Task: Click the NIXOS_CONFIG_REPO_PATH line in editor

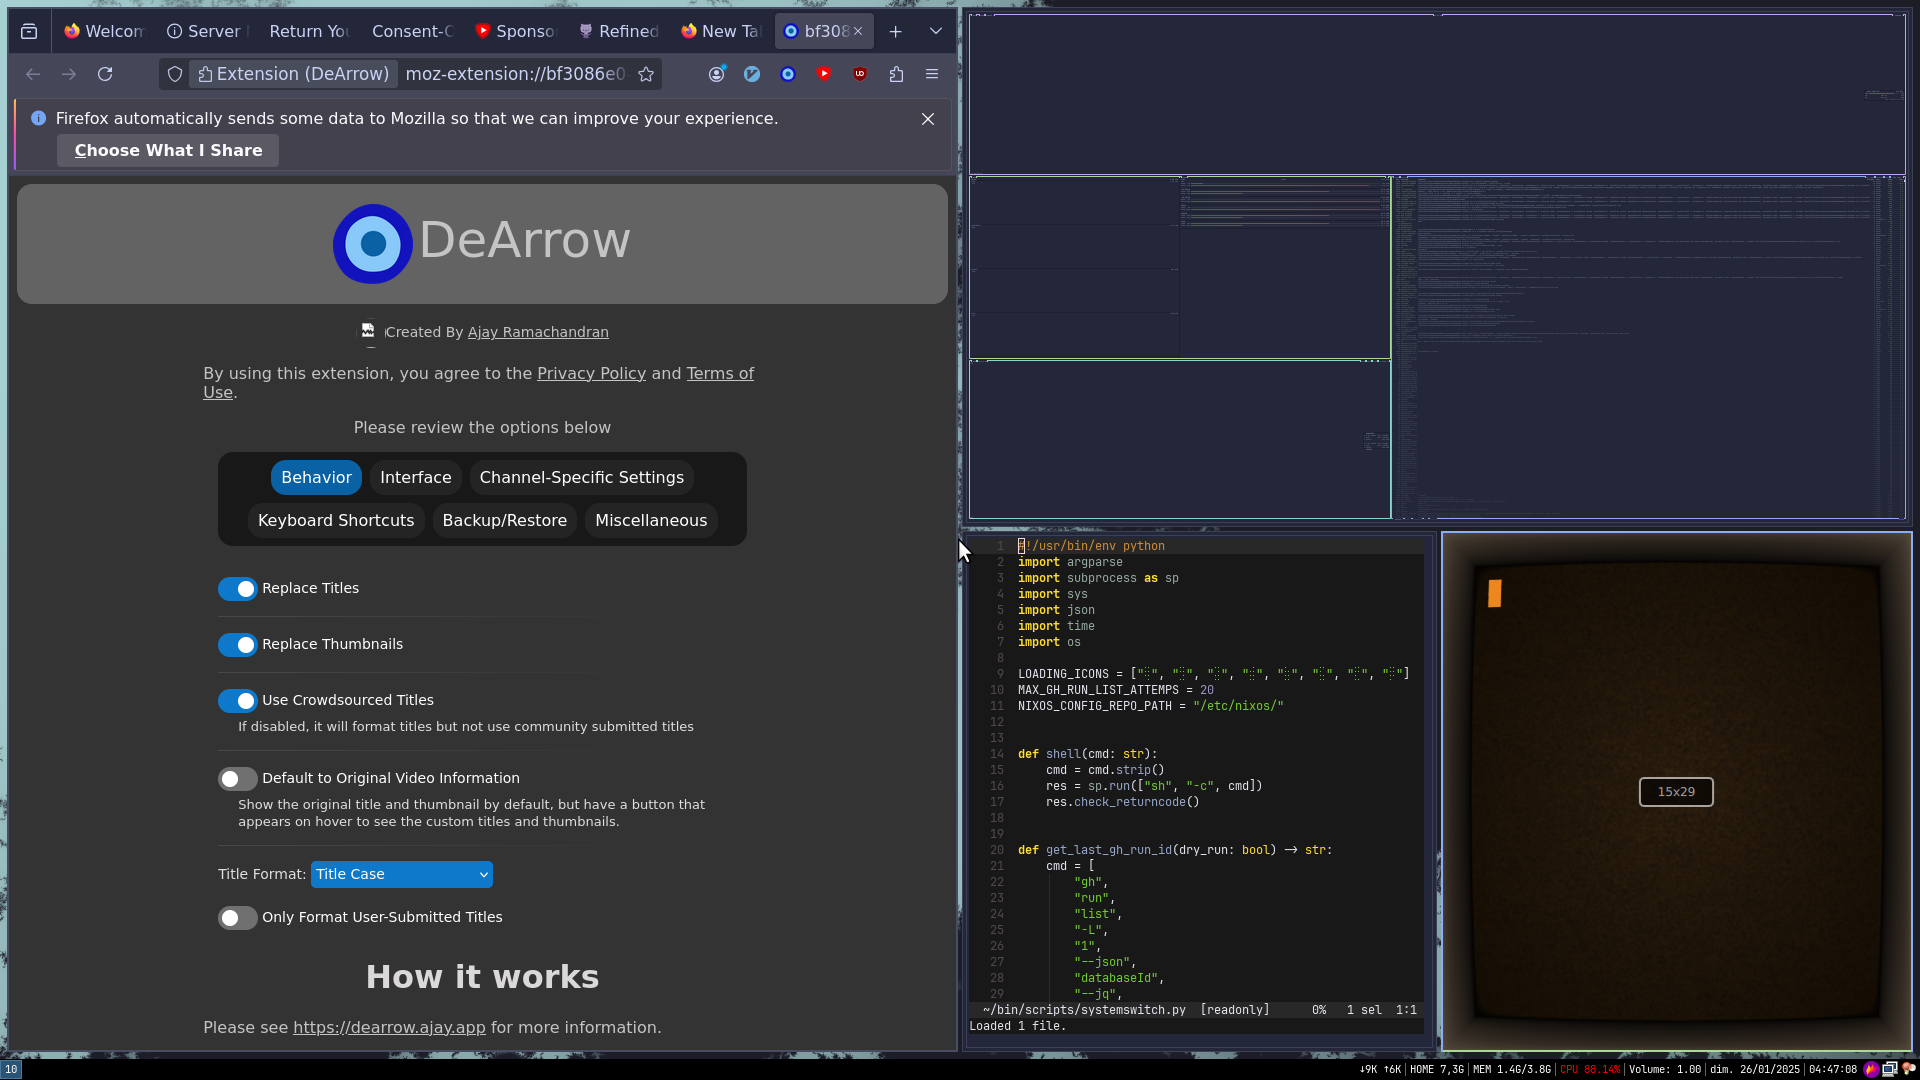Action: (1150, 706)
